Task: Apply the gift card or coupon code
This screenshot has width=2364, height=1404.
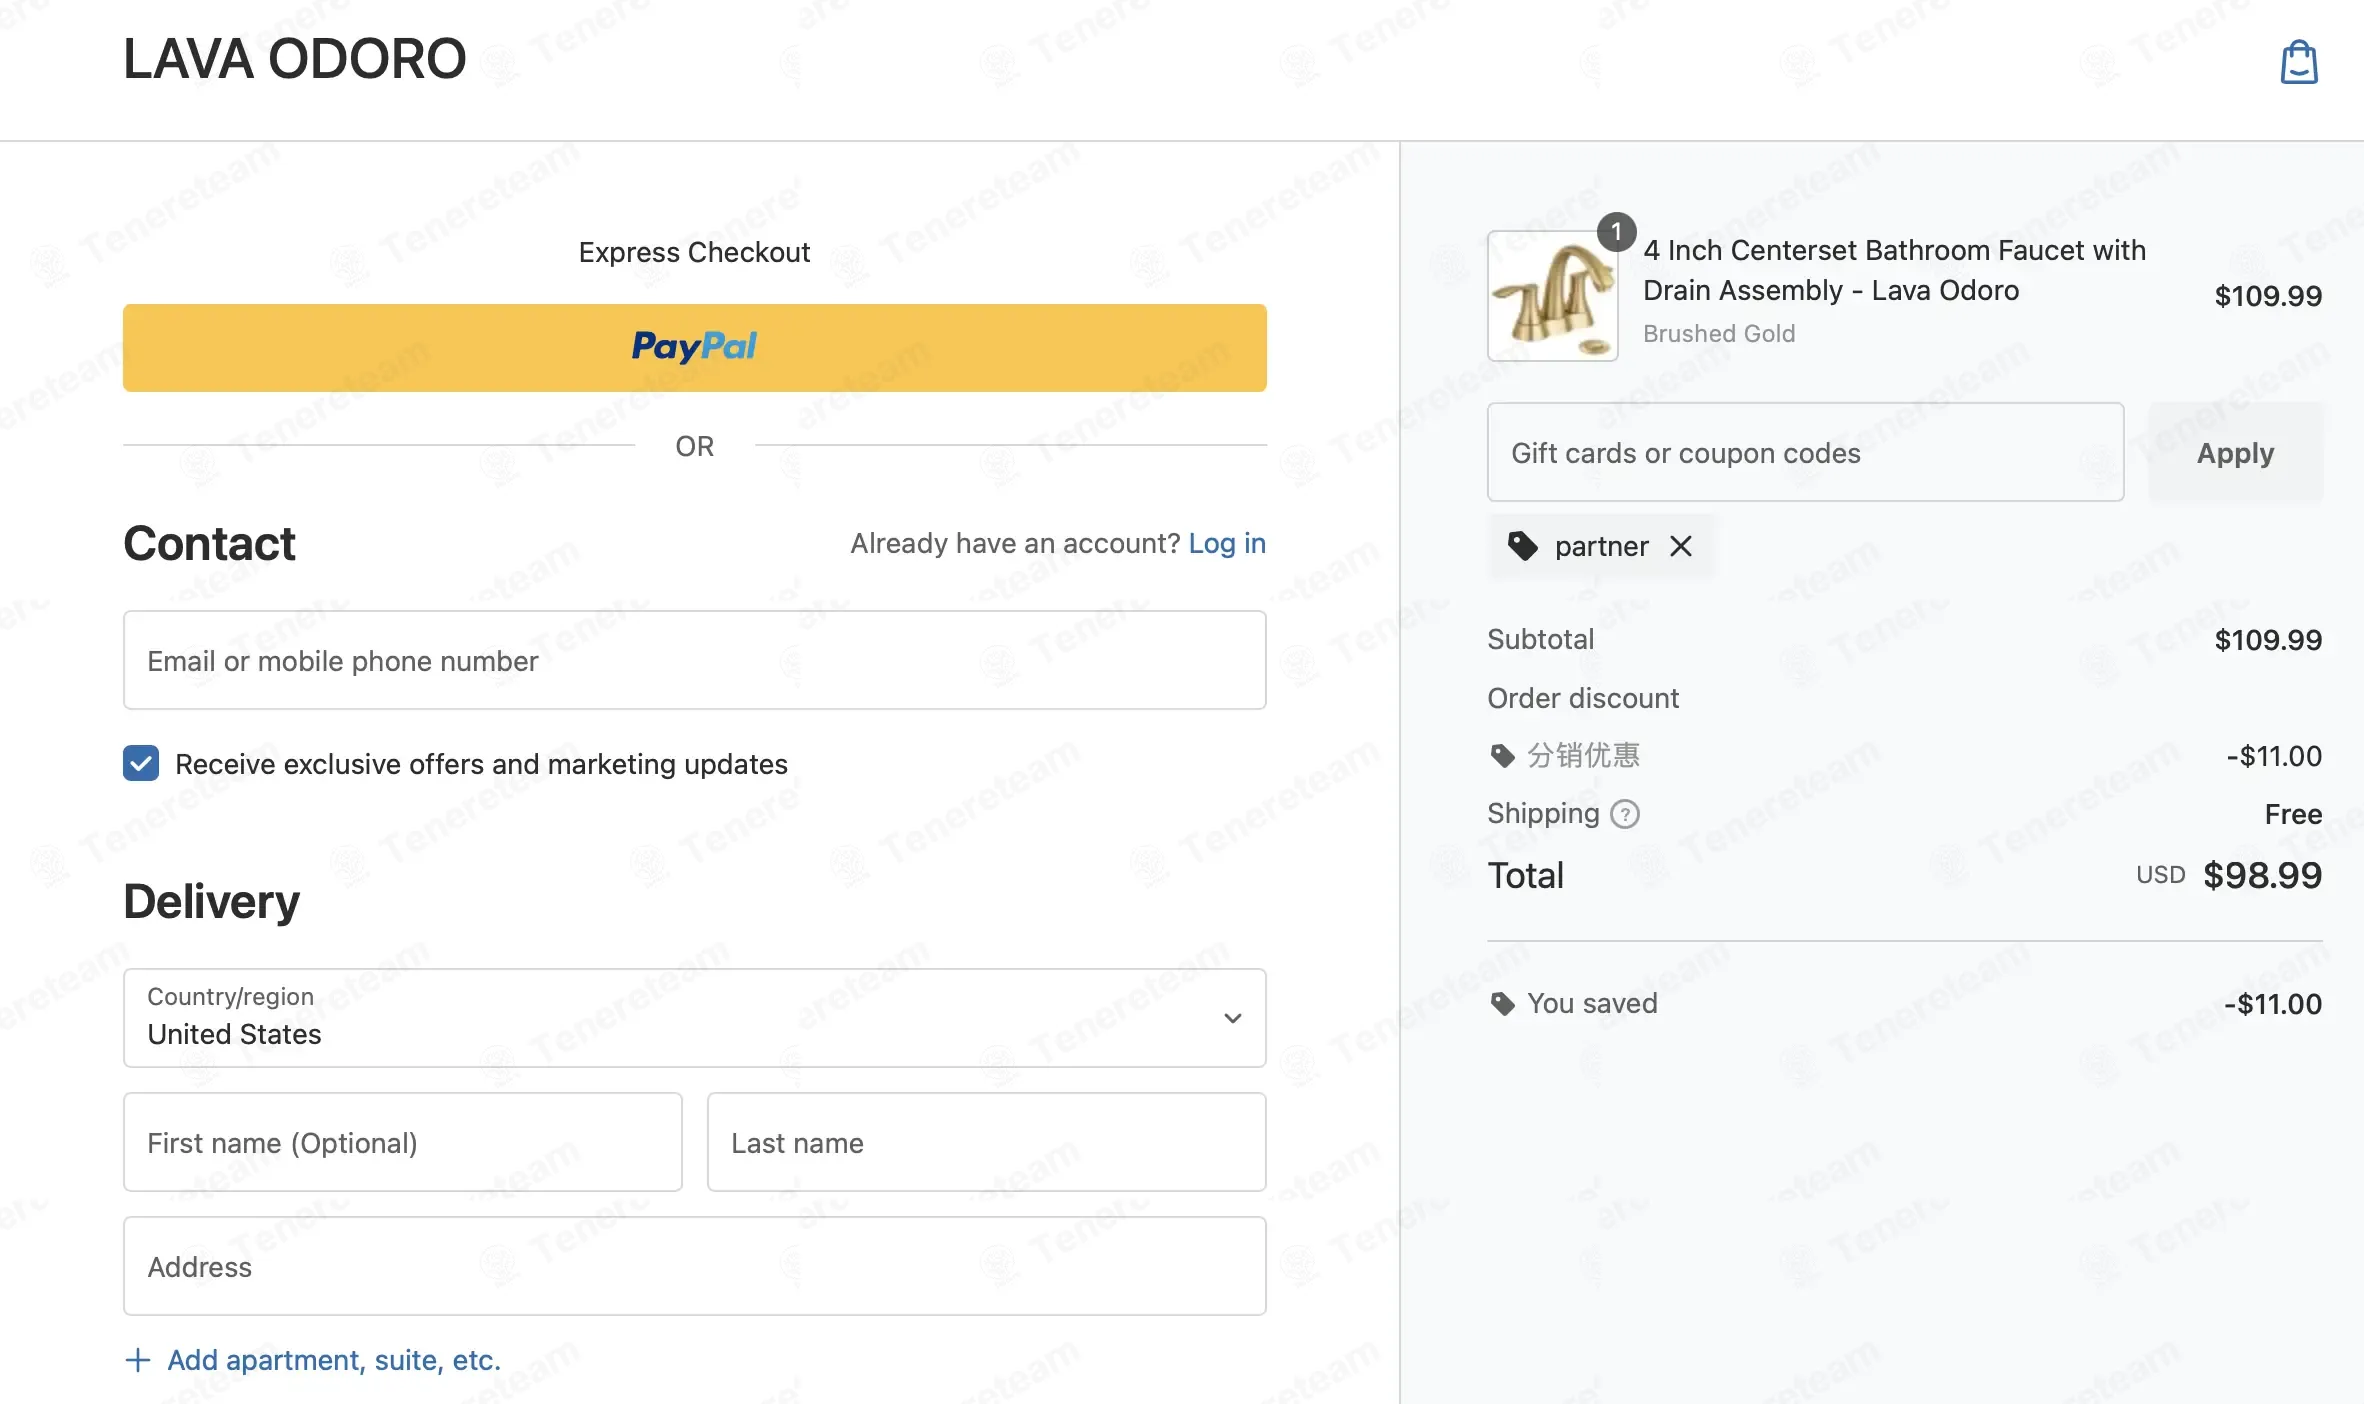Action: point(2235,453)
